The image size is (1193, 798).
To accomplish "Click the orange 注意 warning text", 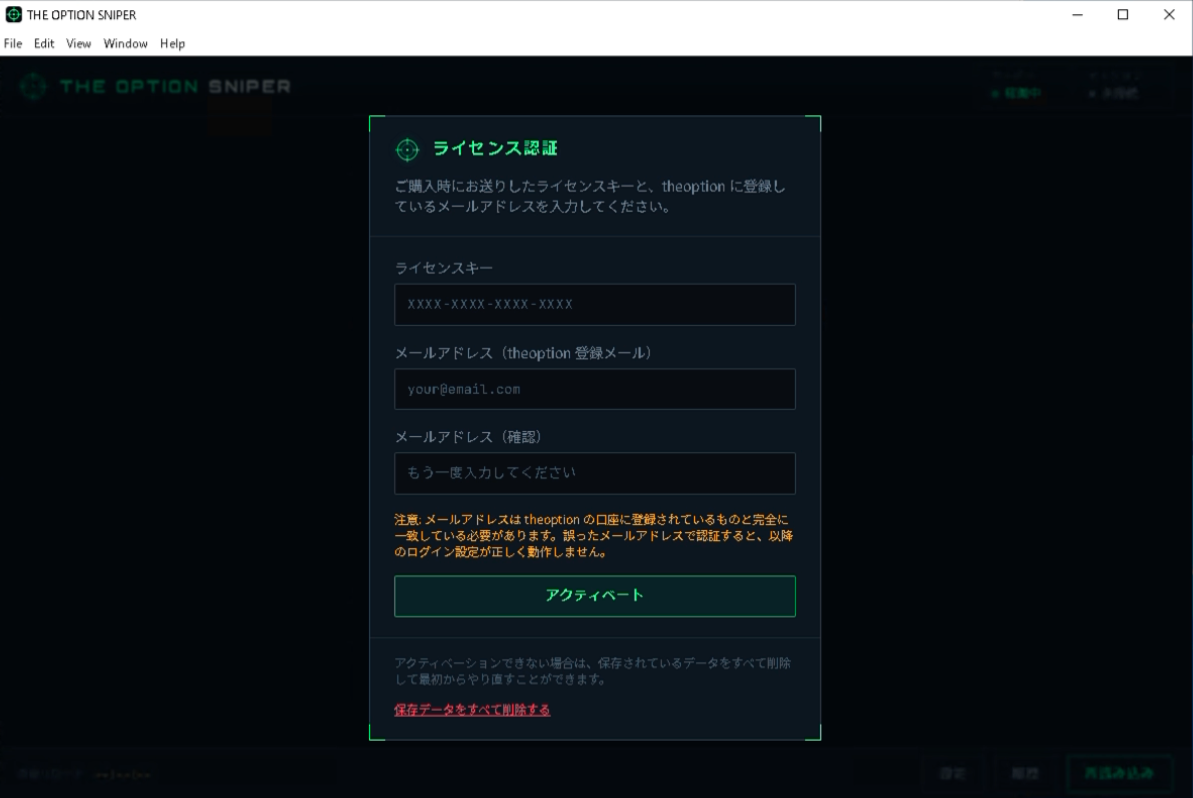I will pyautogui.click(x=593, y=536).
